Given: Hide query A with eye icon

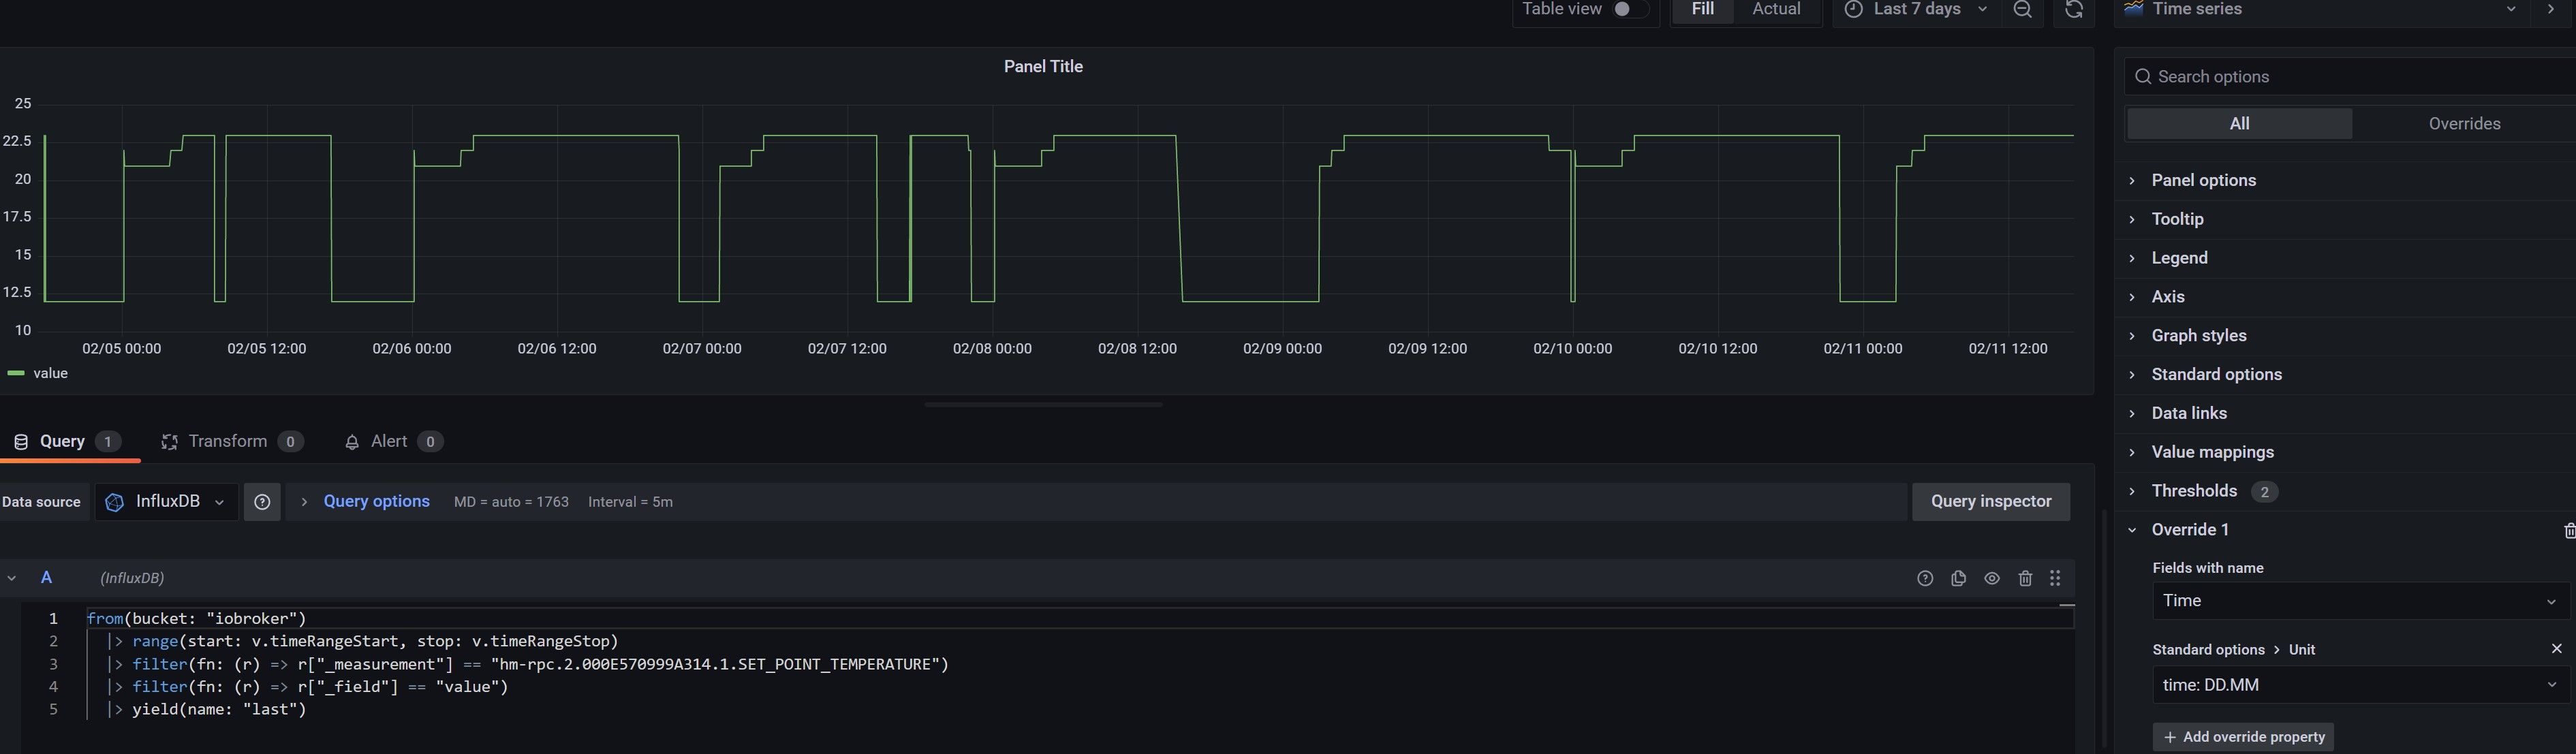Looking at the screenshot, I should tap(1992, 578).
